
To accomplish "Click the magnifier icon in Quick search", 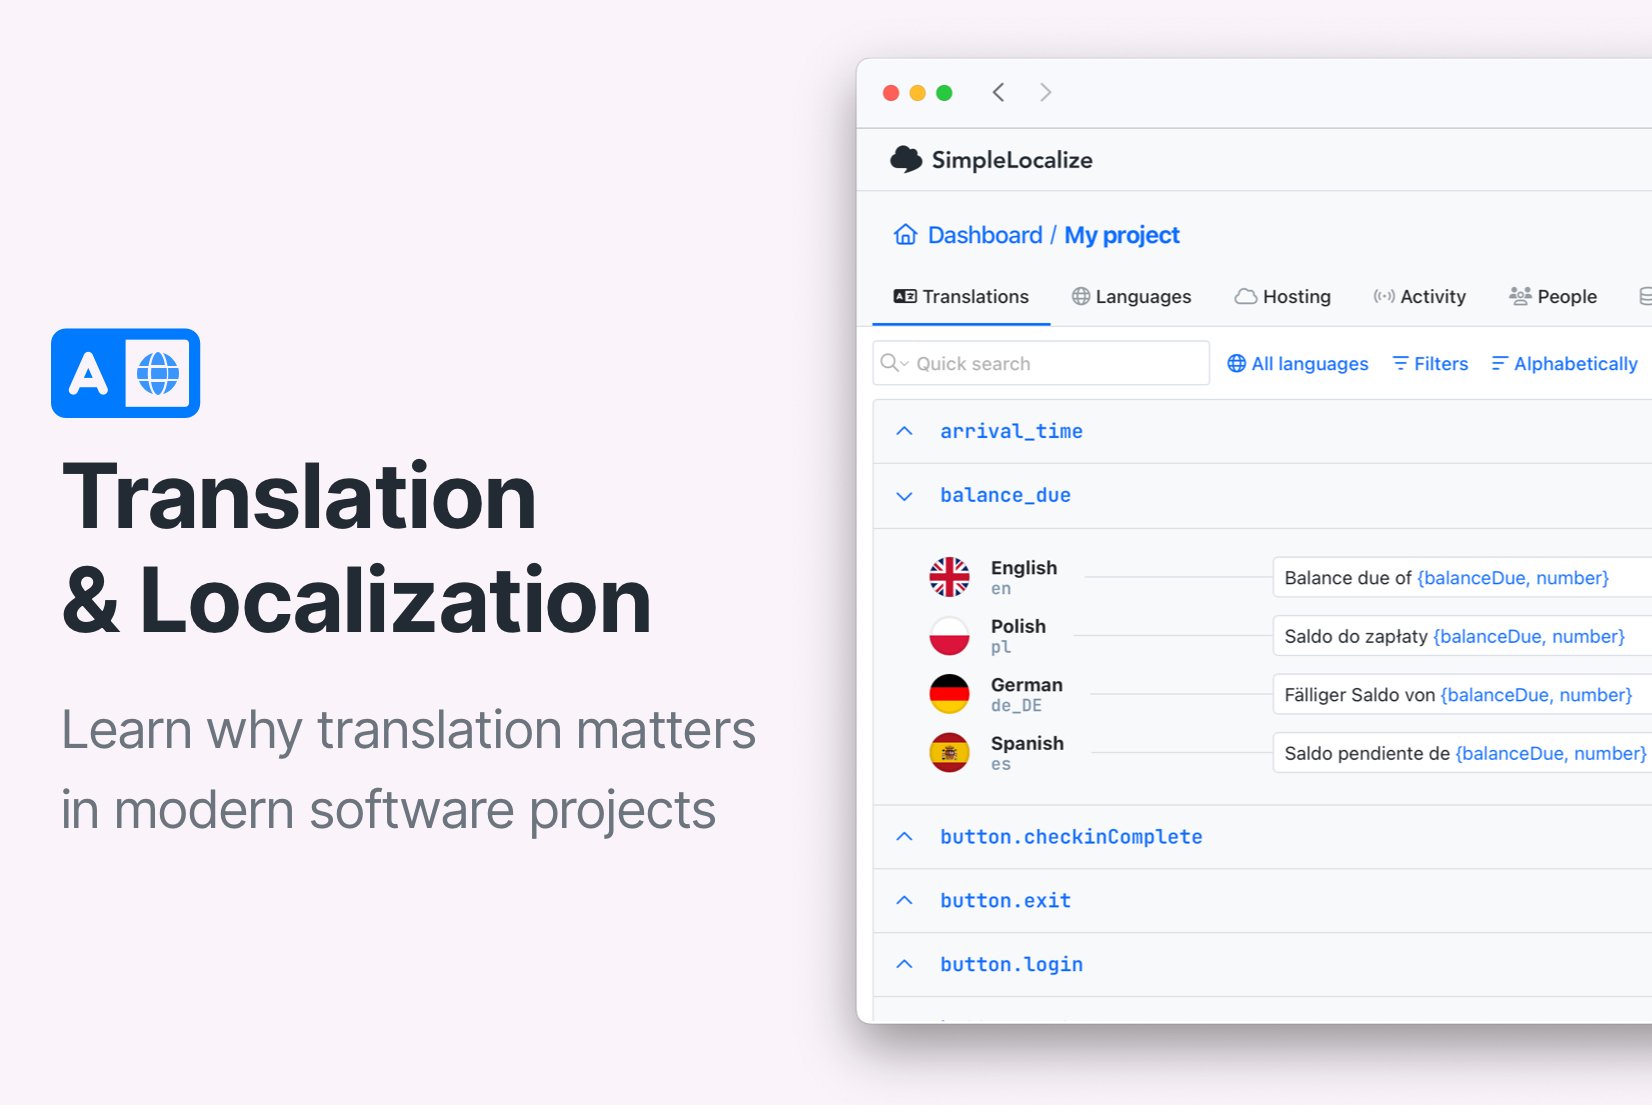I will tap(889, 363).
